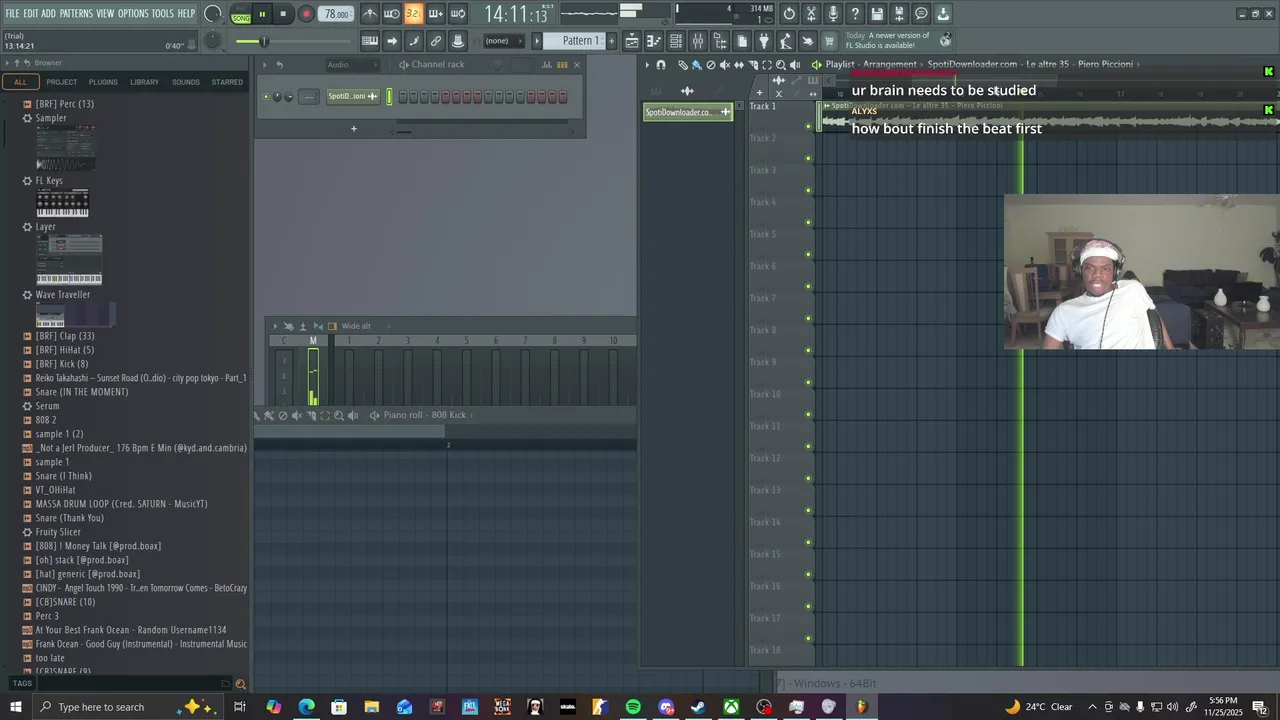Open the EDIT menu

(x=31, y=14)
